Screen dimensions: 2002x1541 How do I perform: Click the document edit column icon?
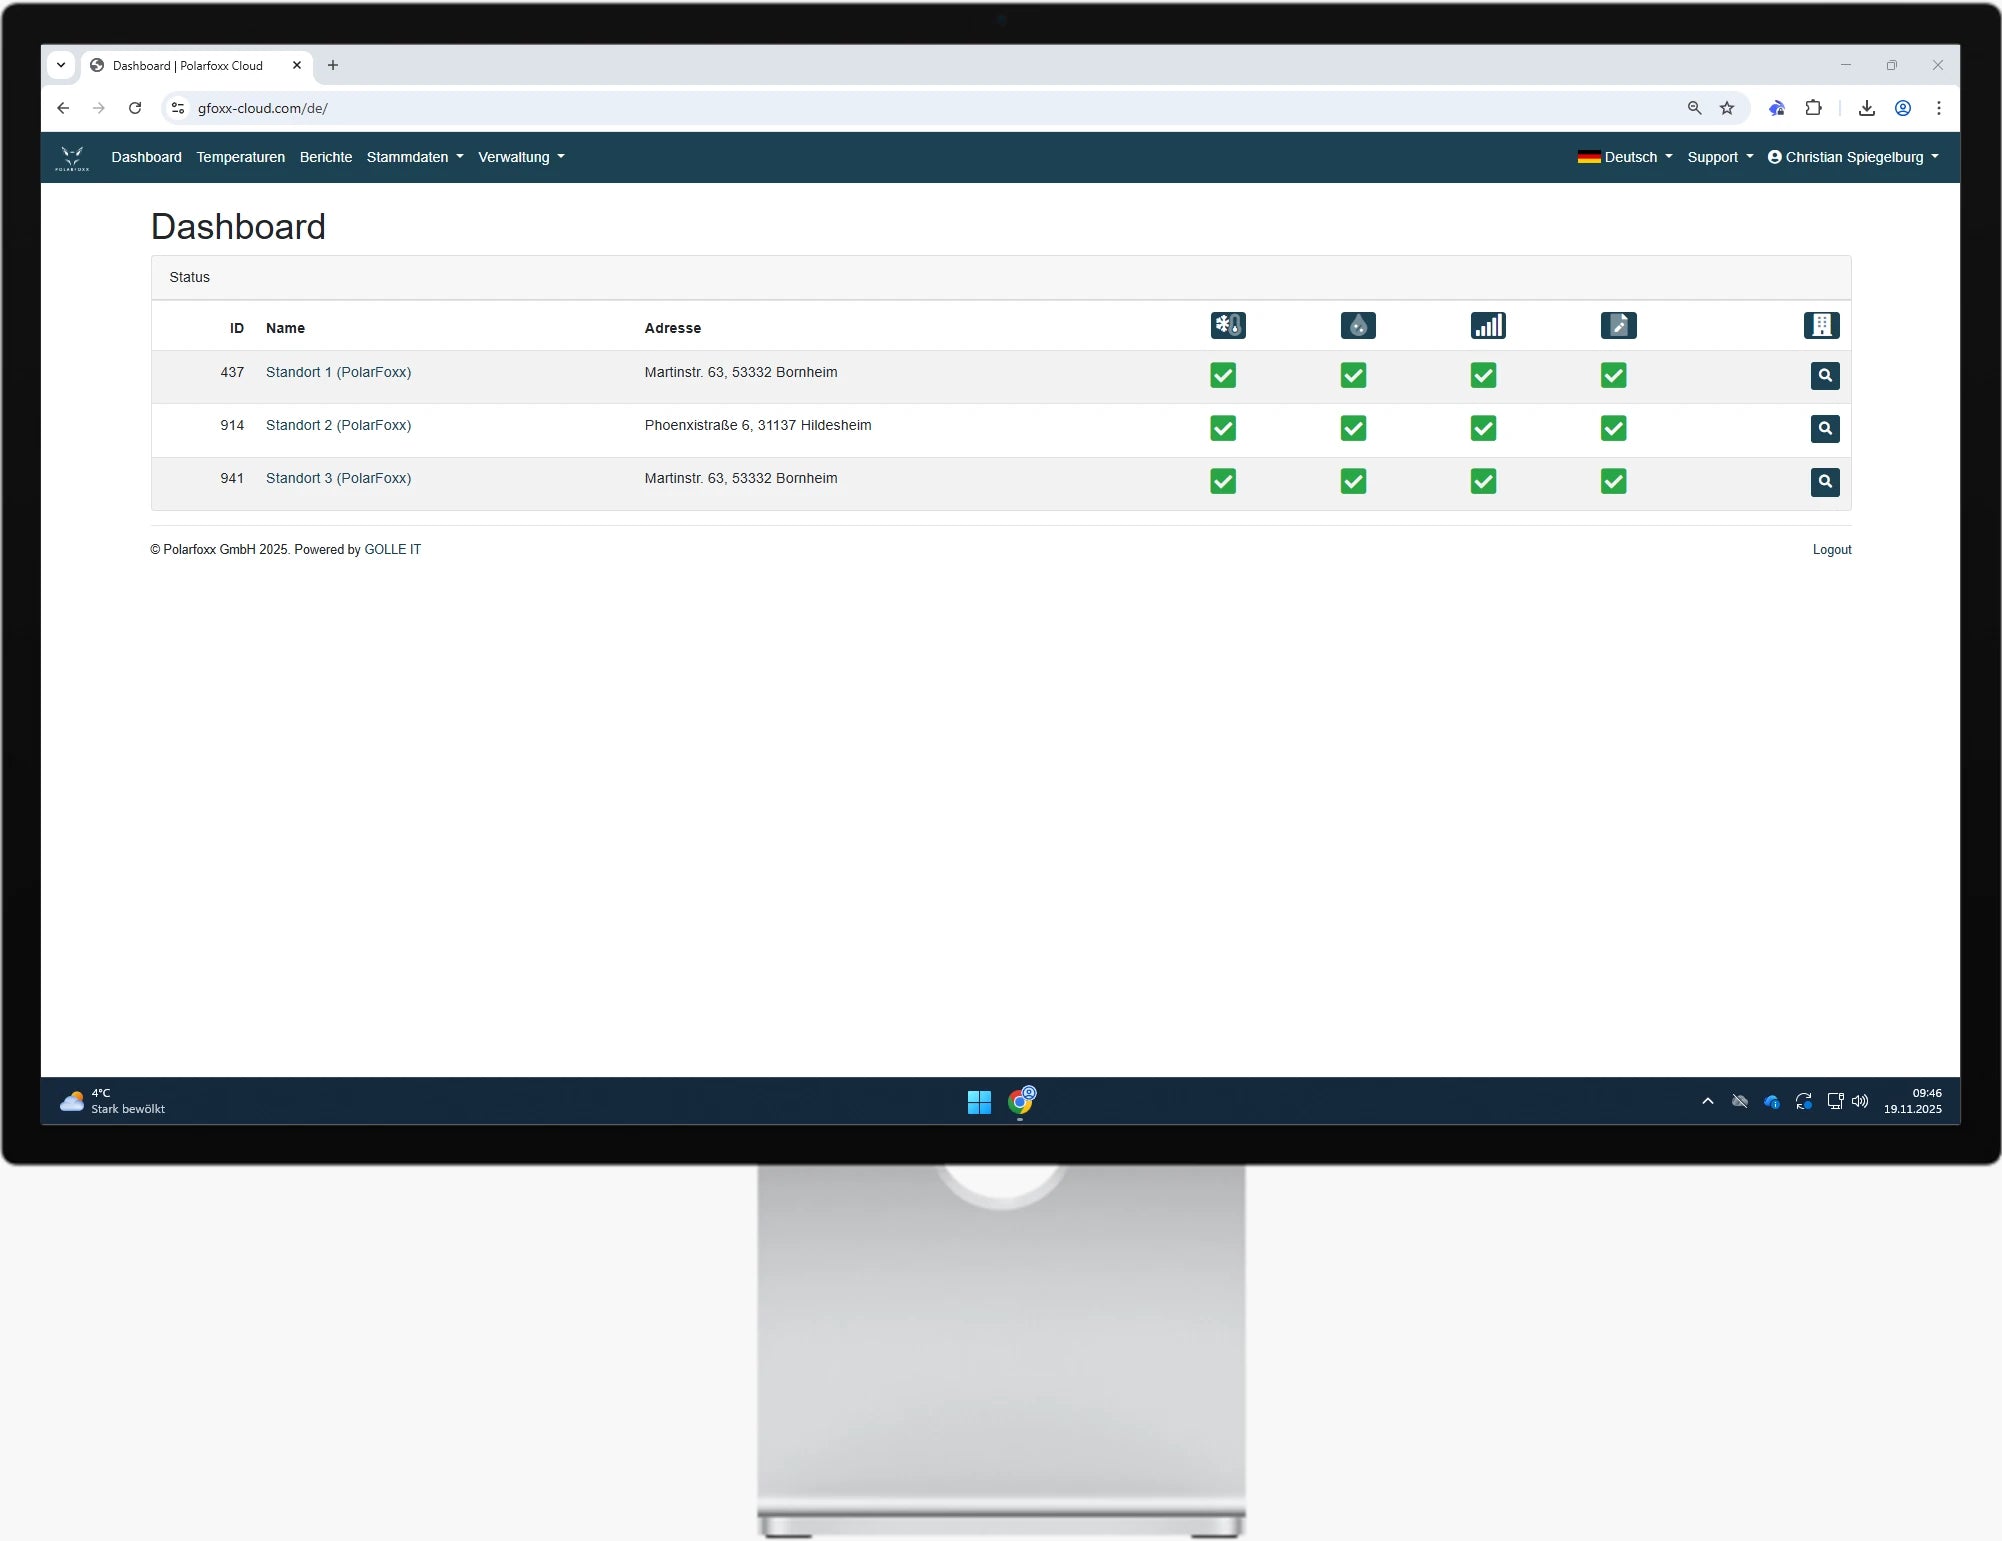pyautogui.click(x=1617, y=325)
